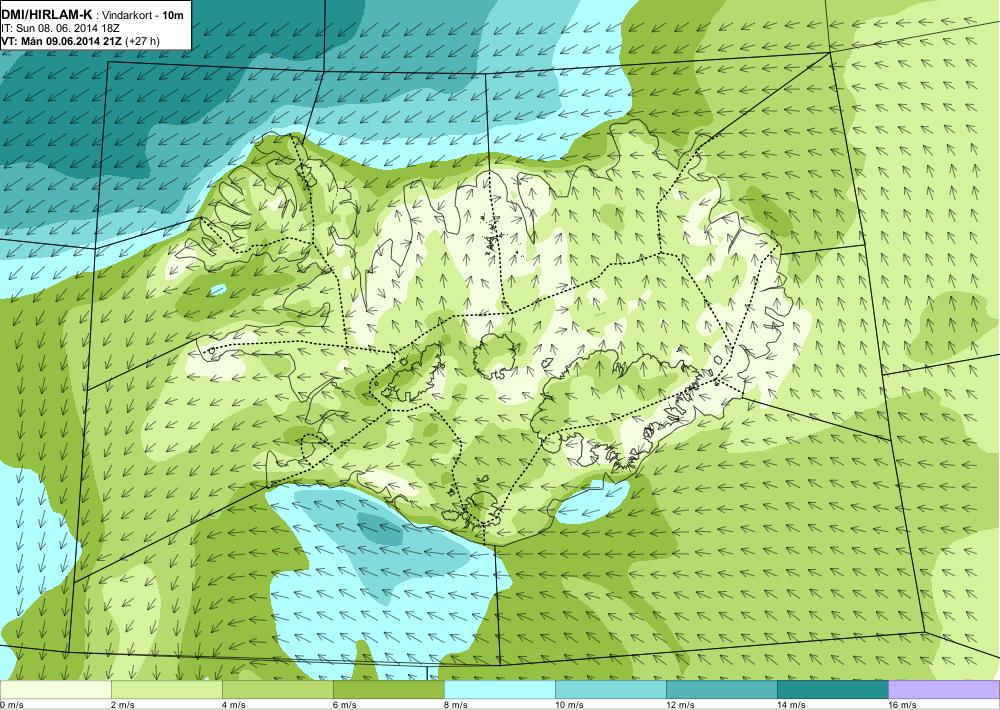This screenshot has height=710, width=1000.
Task: Click the "10 m/s" legend label
Action: (x=569, y=704)
